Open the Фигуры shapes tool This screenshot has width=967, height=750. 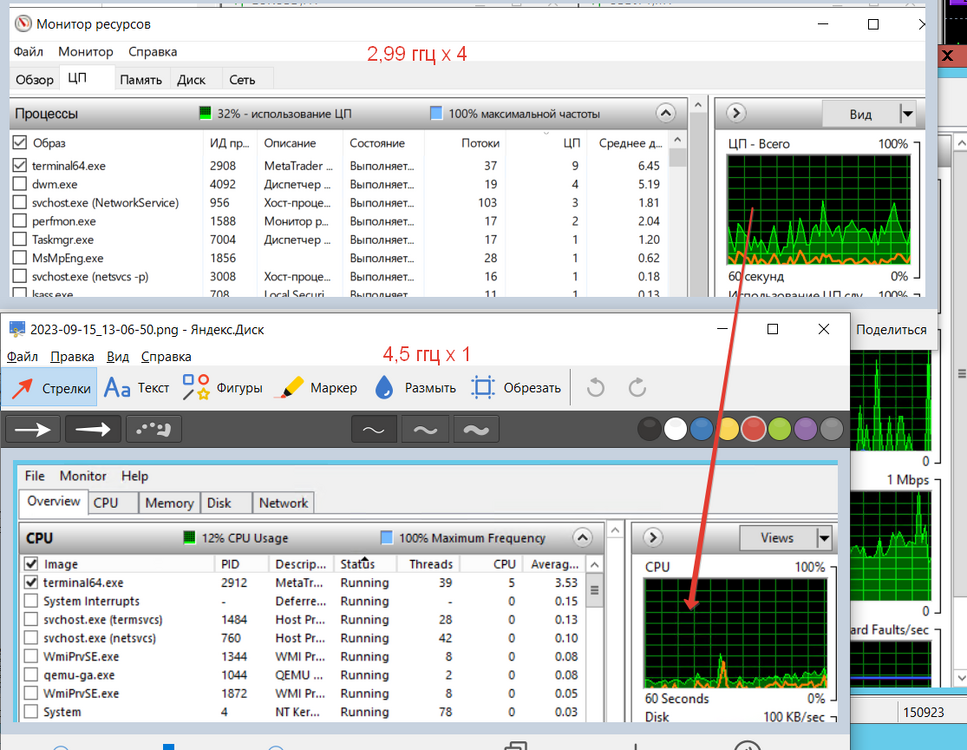223,388
